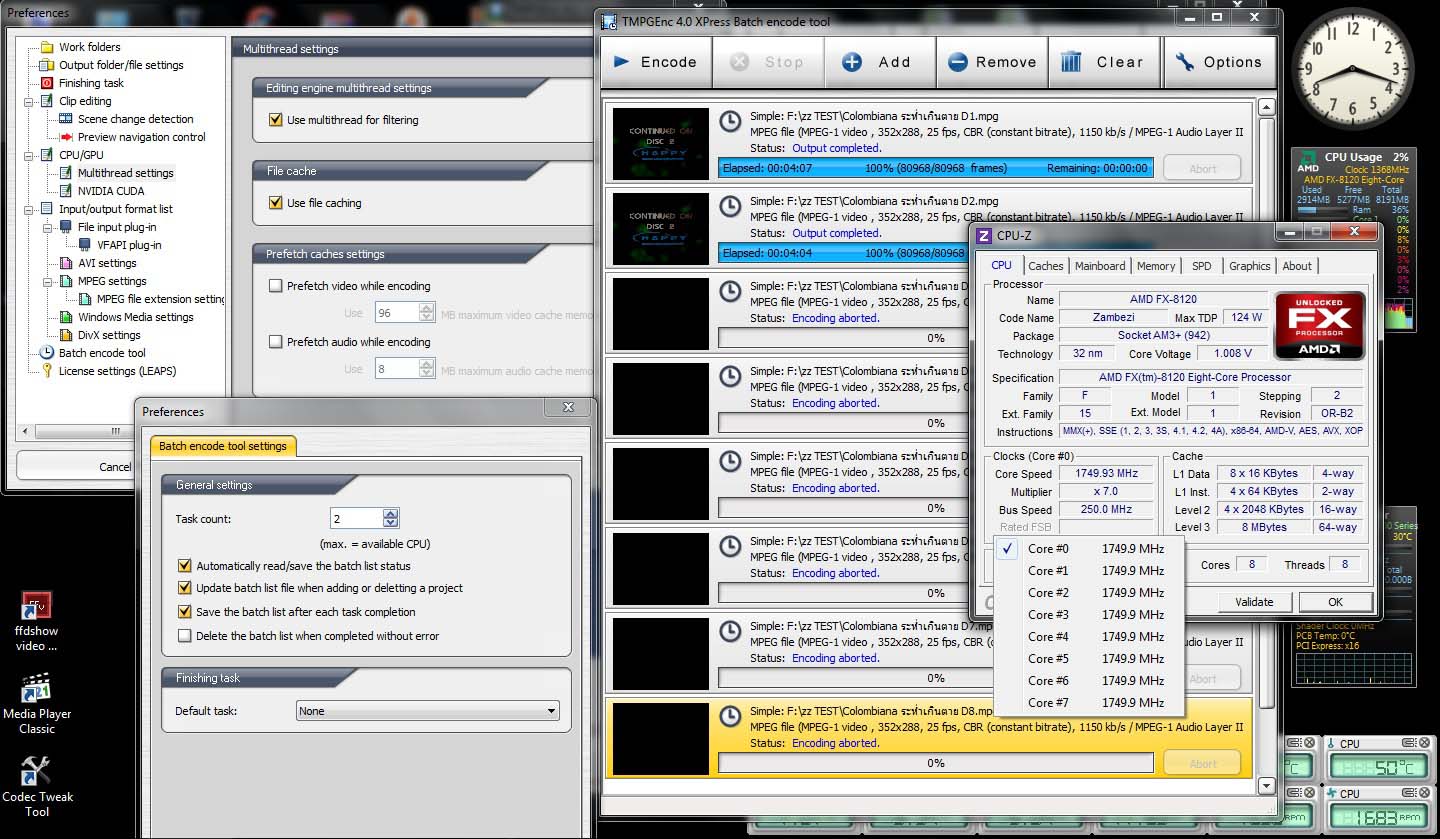The height and width of the screenshot is (839, 1440).
Task: Choose Core #7 in the CPU-Z core list
Action: (1089, 703)
